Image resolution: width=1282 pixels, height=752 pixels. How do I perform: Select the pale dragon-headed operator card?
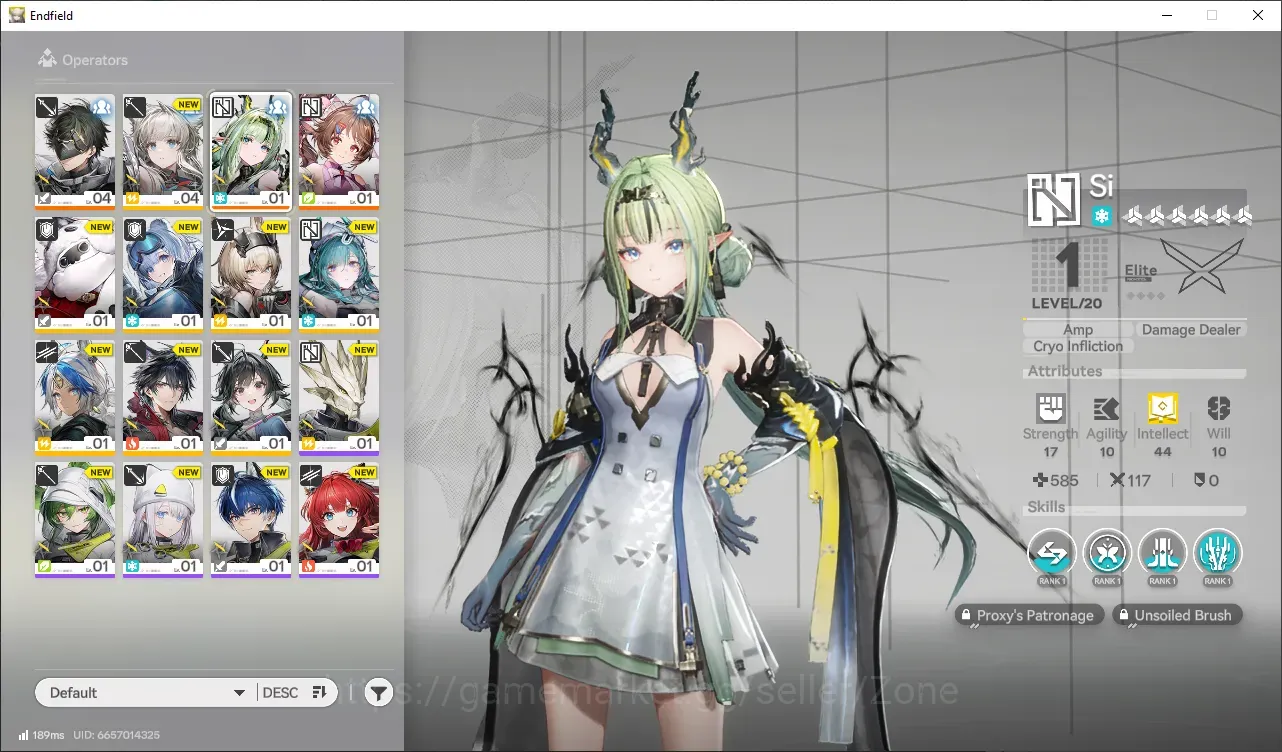tap(339, 397)
